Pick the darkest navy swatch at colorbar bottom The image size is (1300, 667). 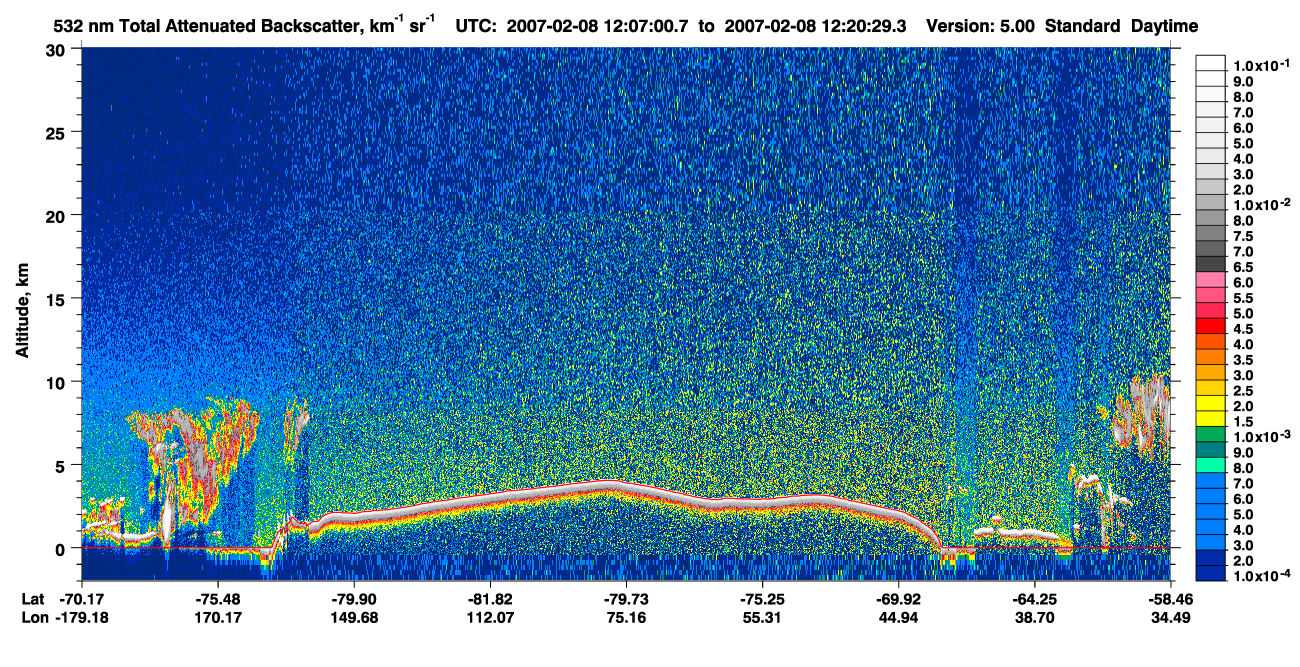tap(1211, 572)
